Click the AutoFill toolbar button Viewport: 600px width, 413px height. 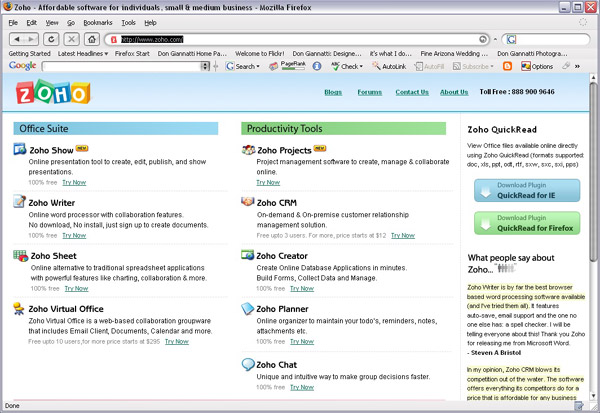(x=429, y=66)
